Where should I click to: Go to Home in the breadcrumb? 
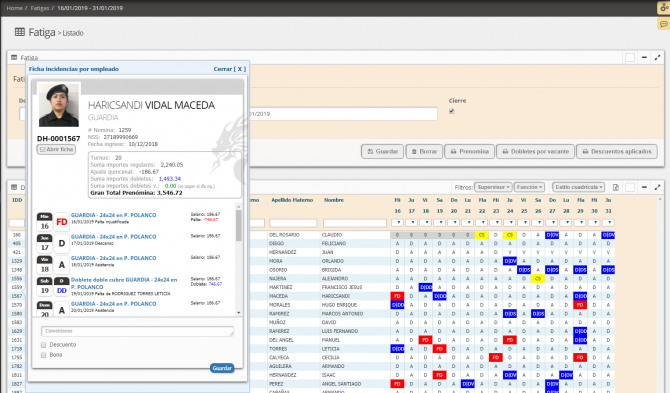click(15, 8)
